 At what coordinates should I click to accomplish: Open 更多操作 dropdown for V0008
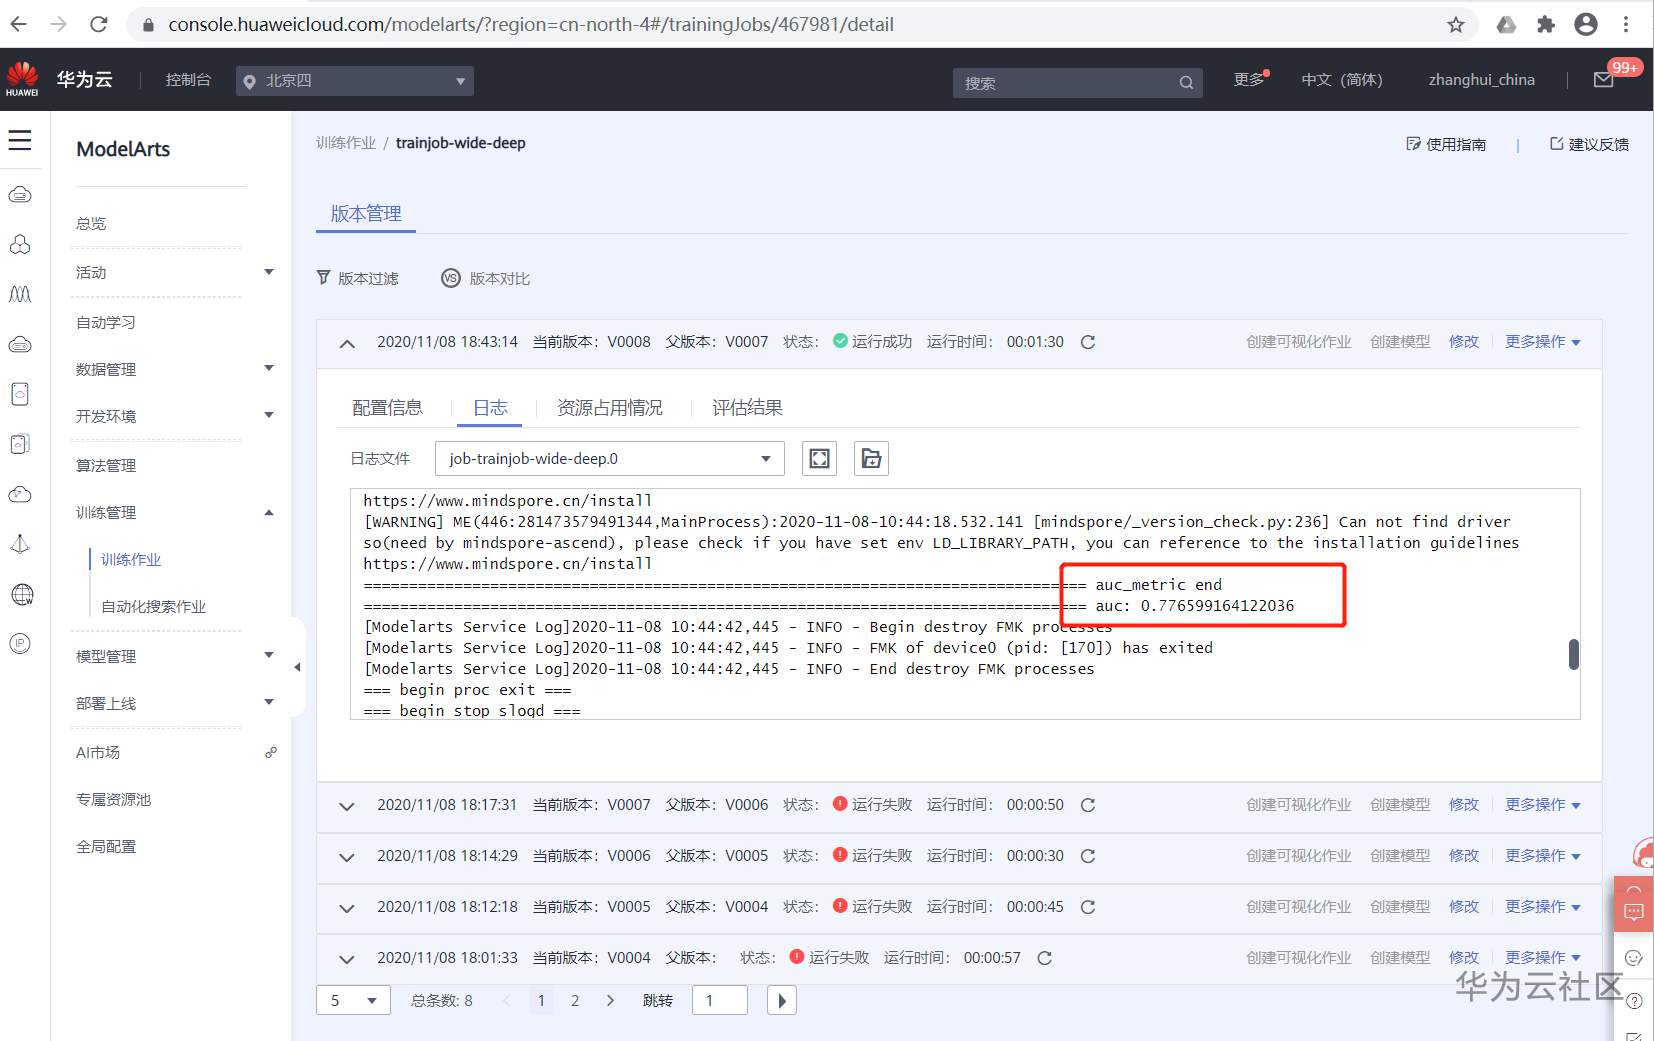click(x=1543, y=342)
